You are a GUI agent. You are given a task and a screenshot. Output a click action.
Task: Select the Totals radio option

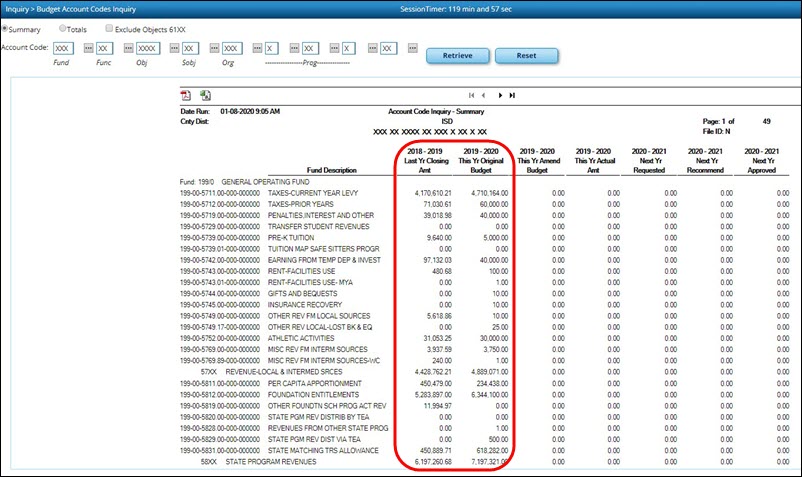point(62,29)
